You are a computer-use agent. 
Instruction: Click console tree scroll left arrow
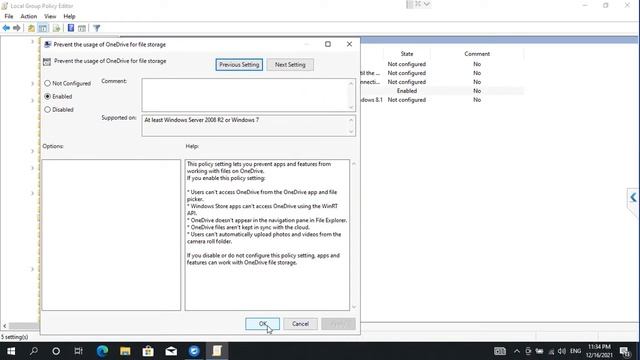(x=4, y=326)
